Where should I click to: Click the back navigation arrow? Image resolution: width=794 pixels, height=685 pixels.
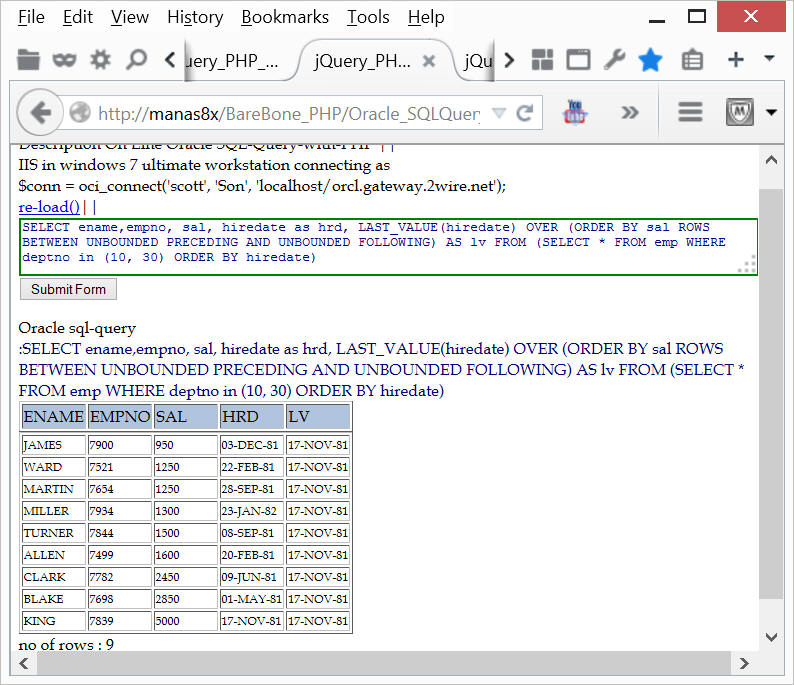[x=41, y=112]
